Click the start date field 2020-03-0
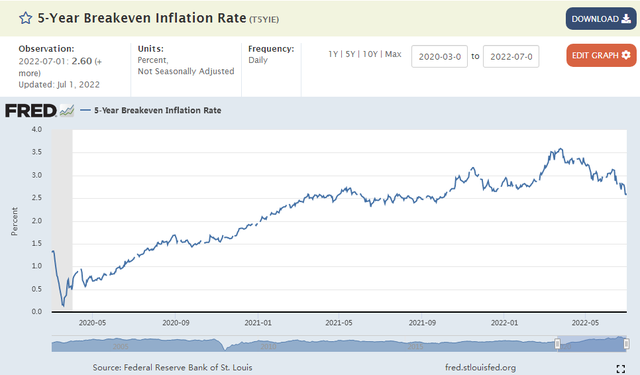 [x=440, y=57]
